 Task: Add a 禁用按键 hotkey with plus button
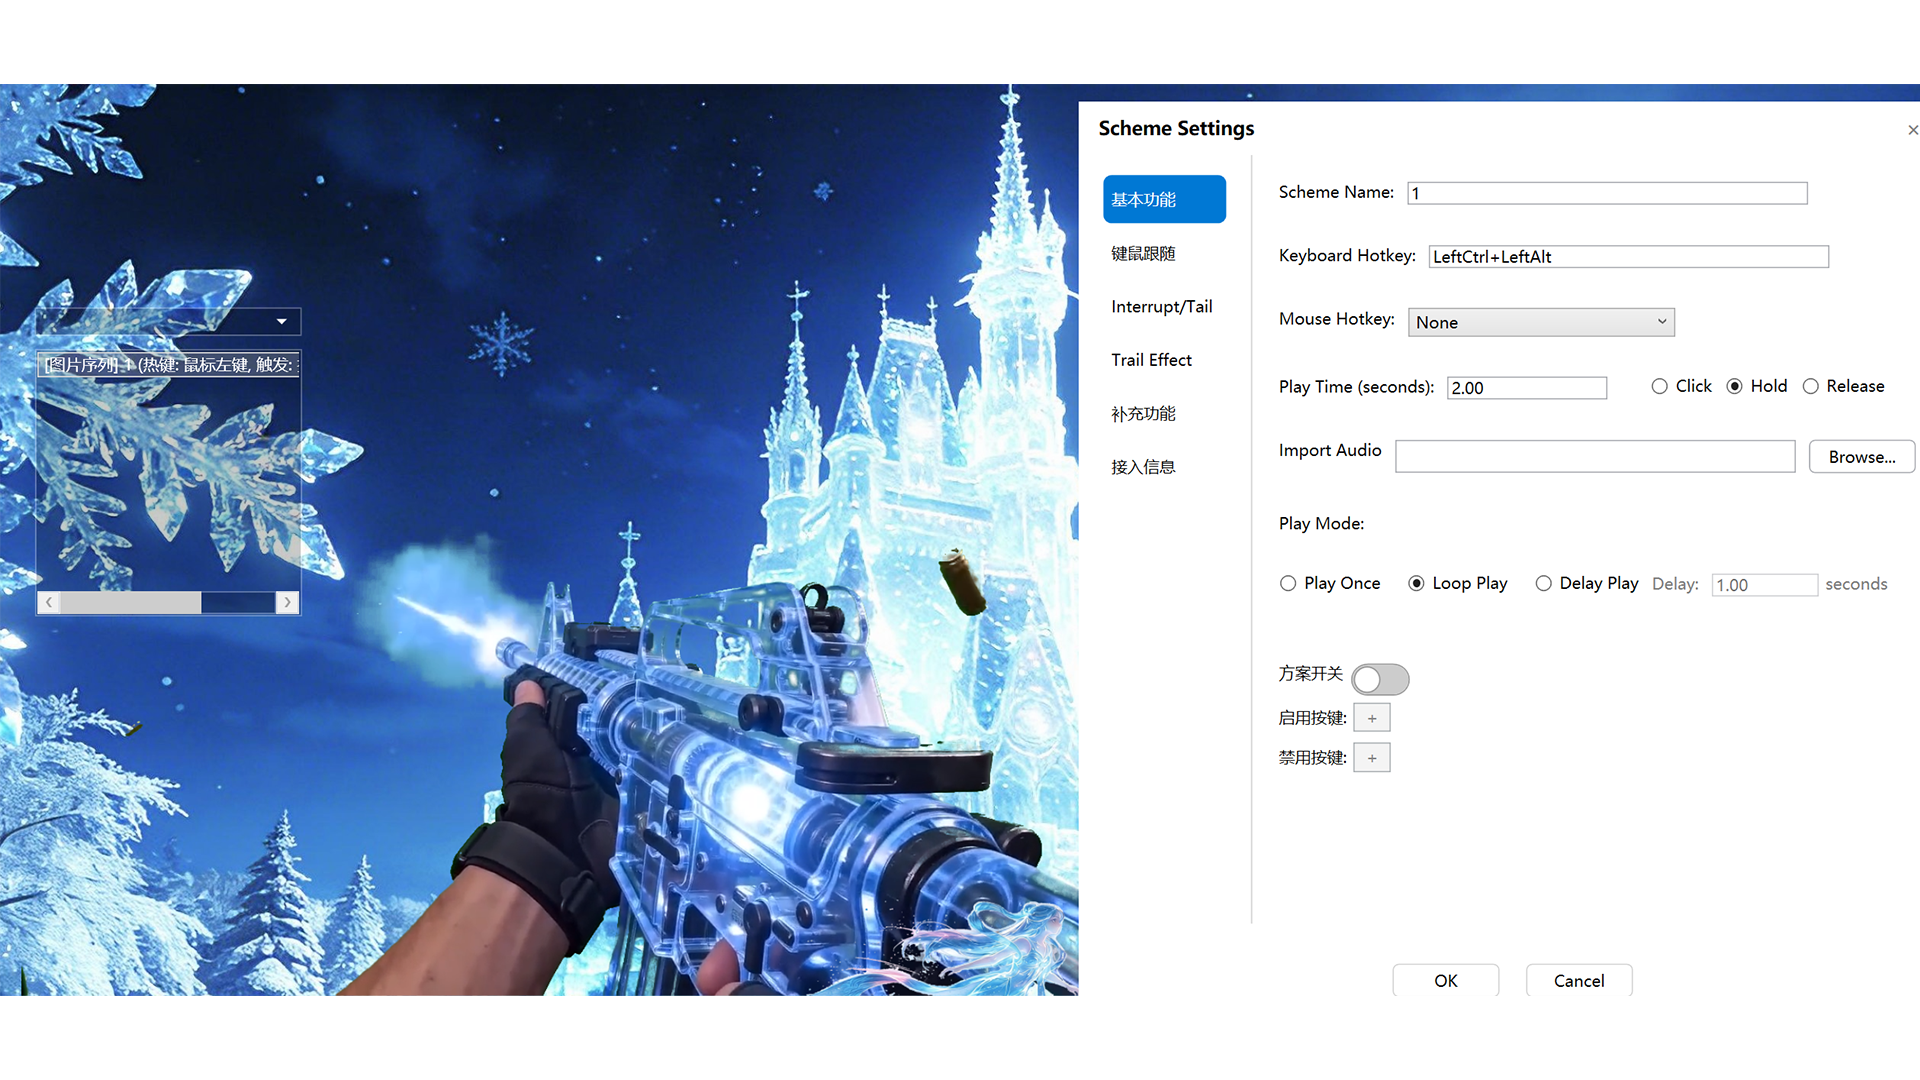pos(1372,758)
